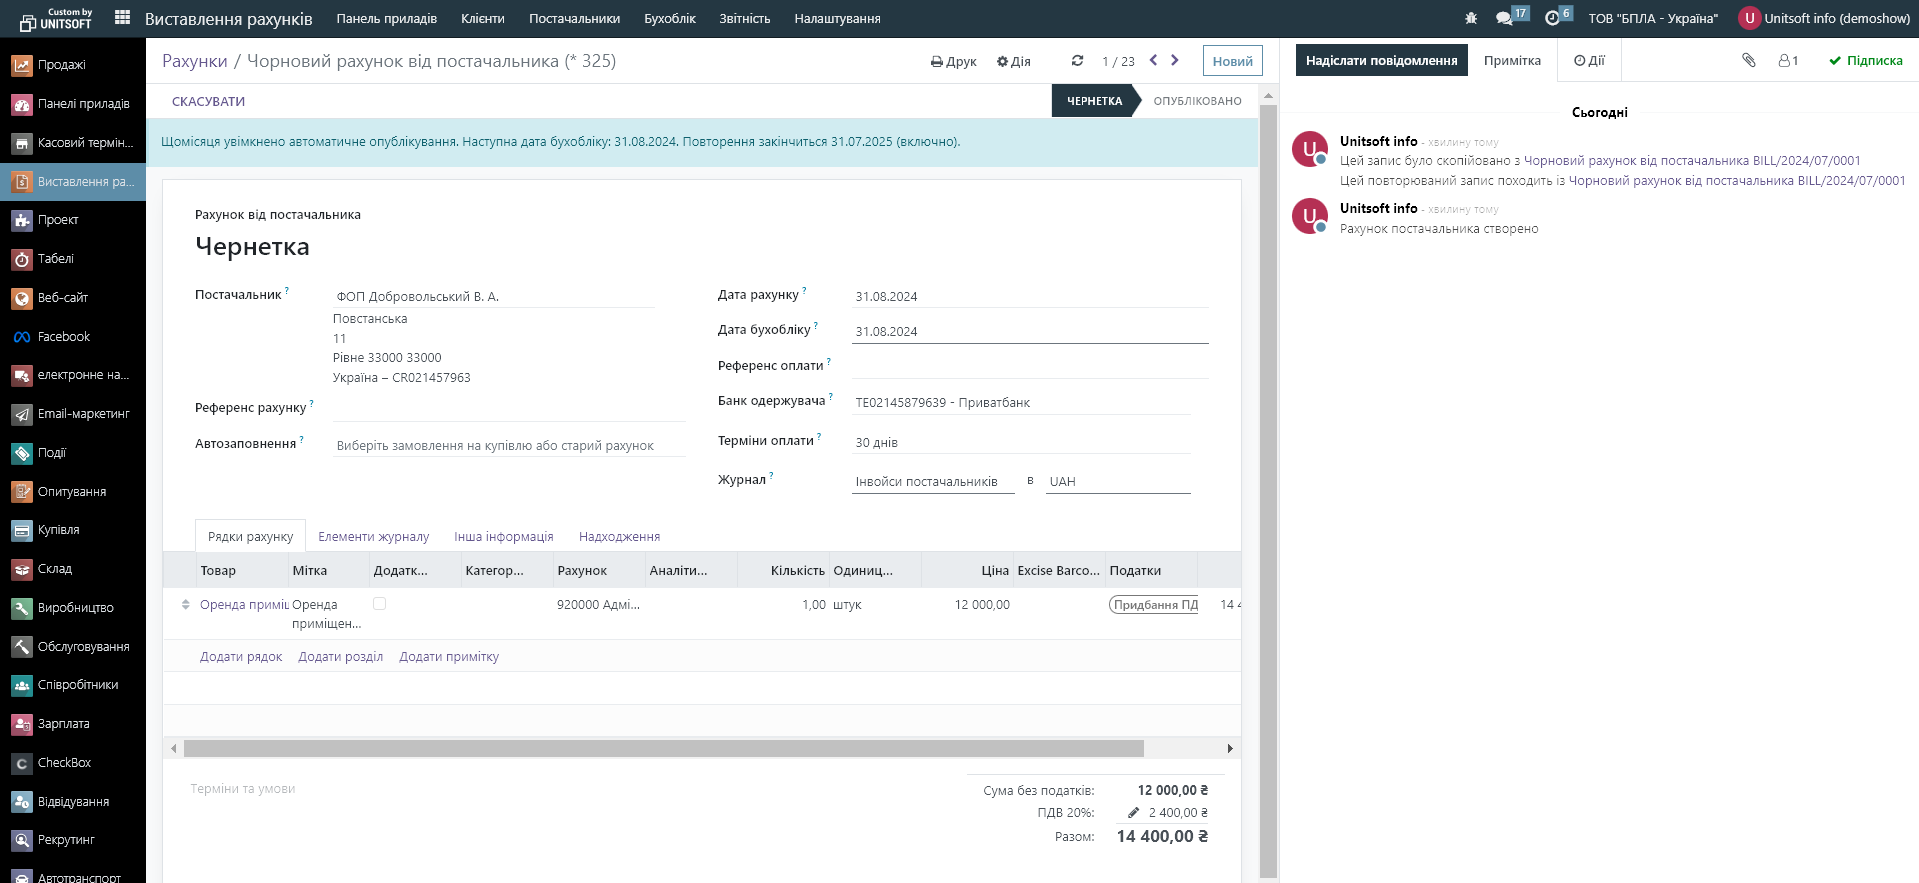Open the Терміни оплати dropdown field

[x=1020, y=442]
